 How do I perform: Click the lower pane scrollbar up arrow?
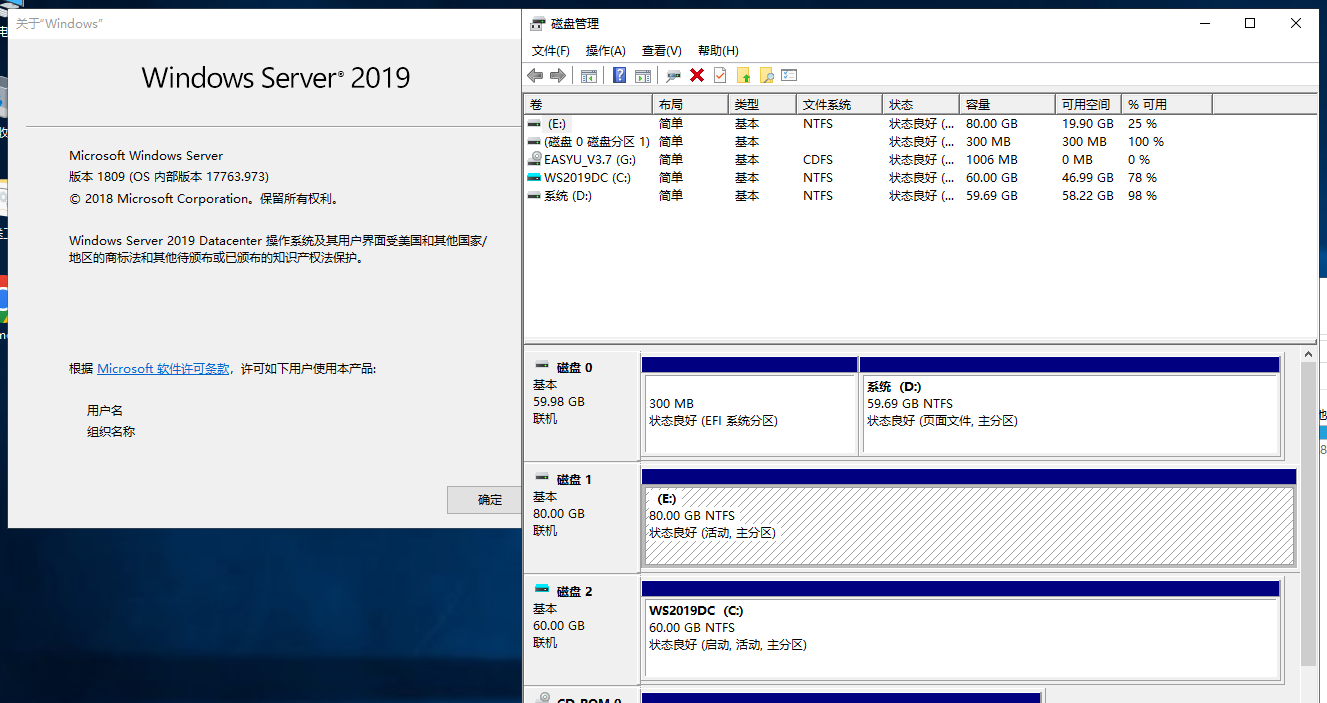tap(1309, 354)
